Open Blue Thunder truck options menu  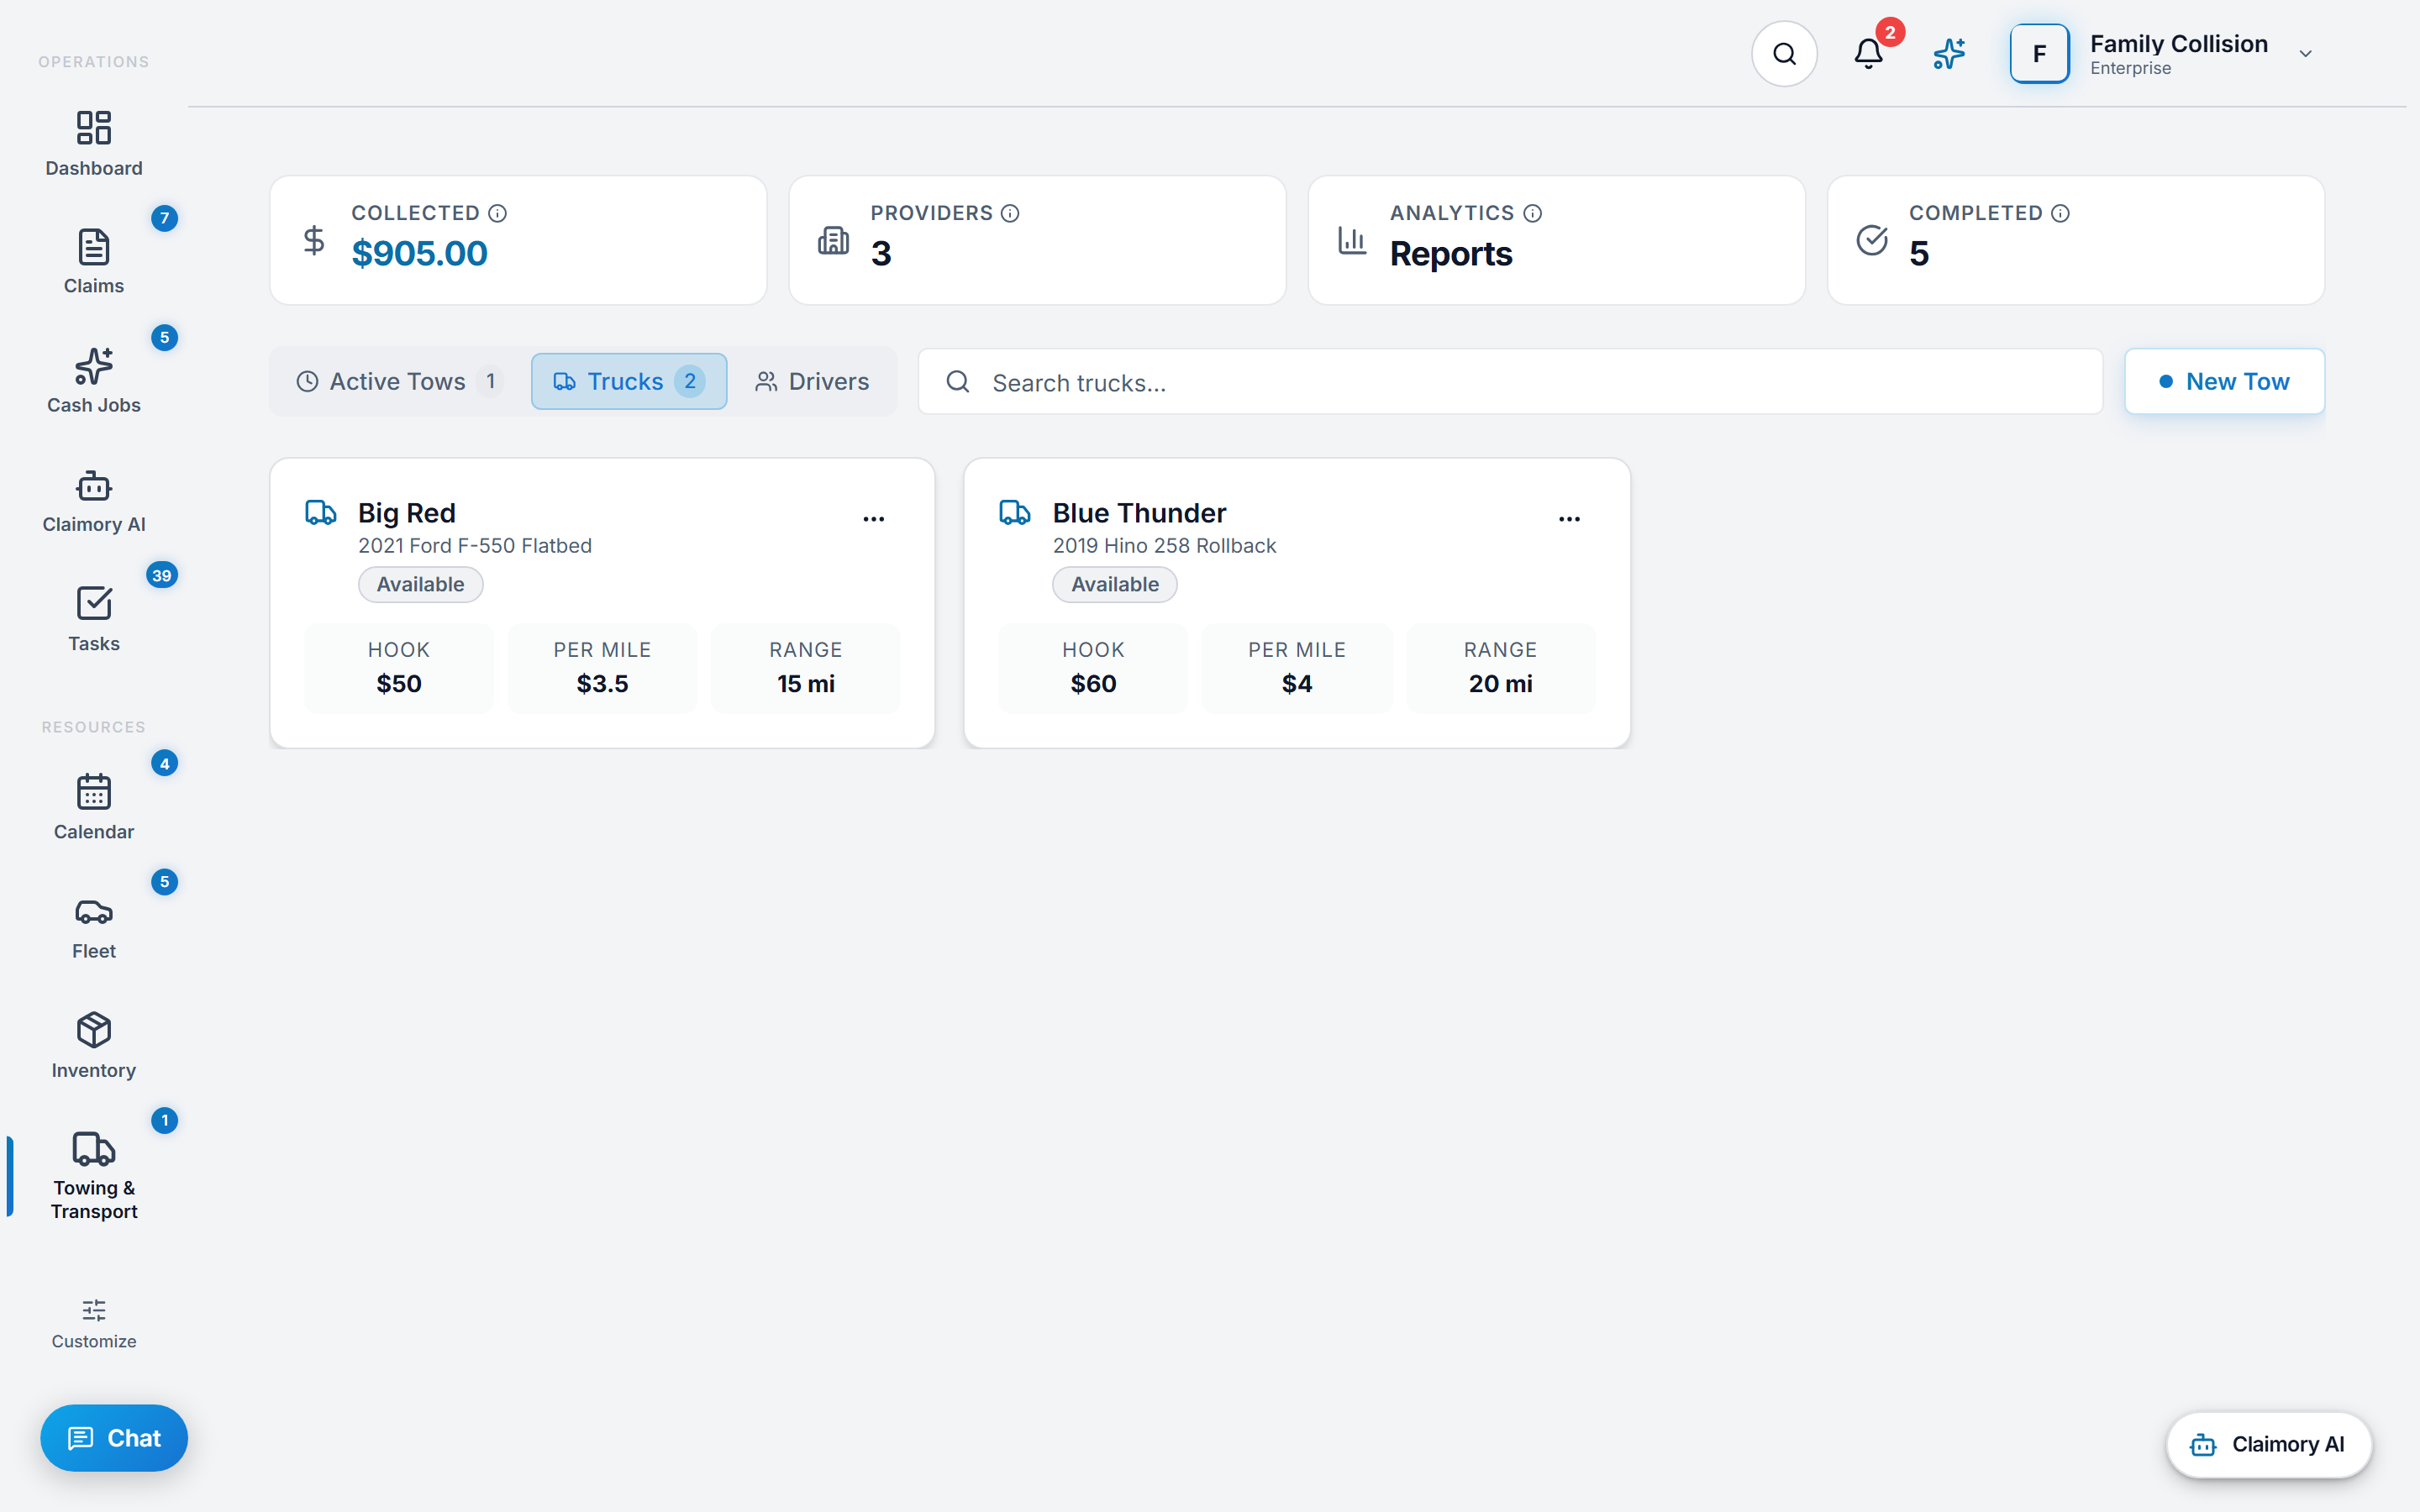click(x=1569, y=518)
